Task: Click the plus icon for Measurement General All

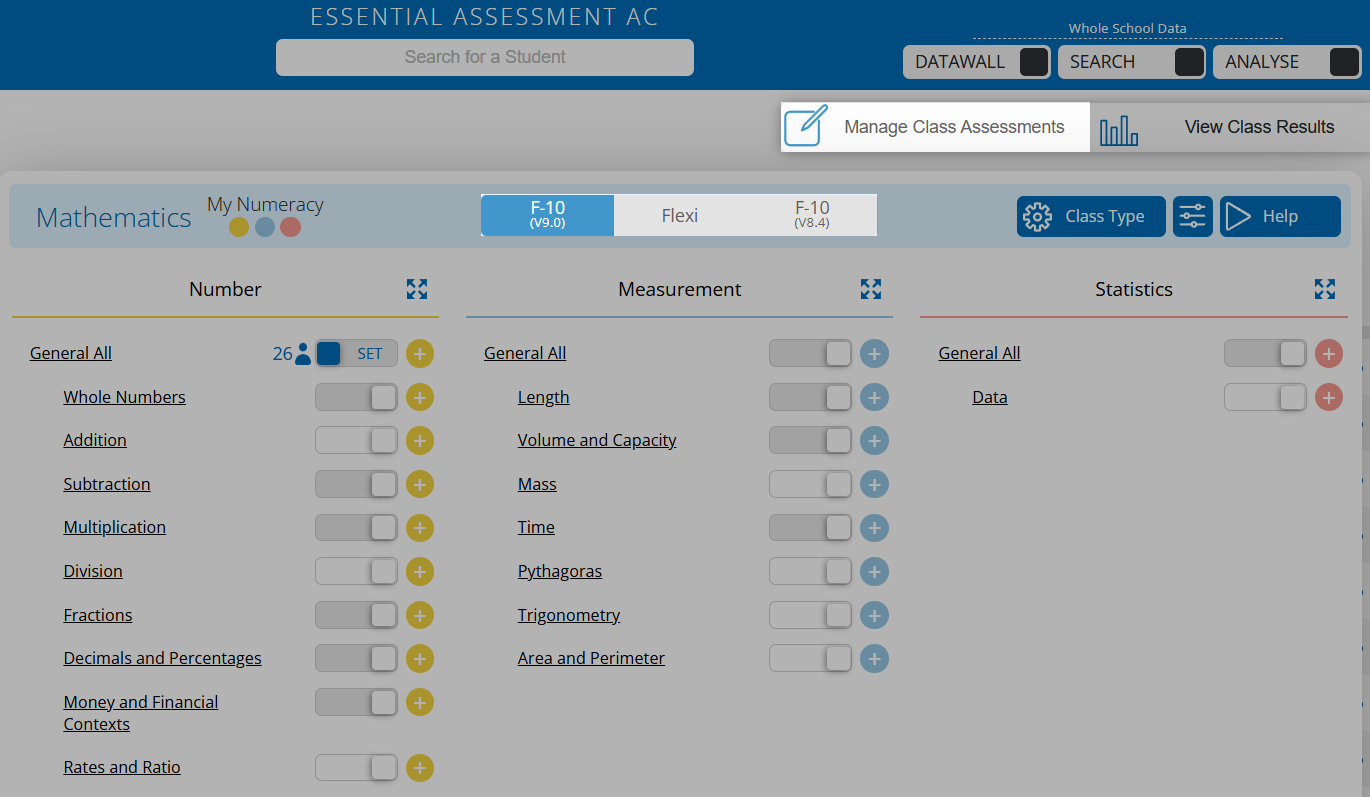Action: coord(874,353)
